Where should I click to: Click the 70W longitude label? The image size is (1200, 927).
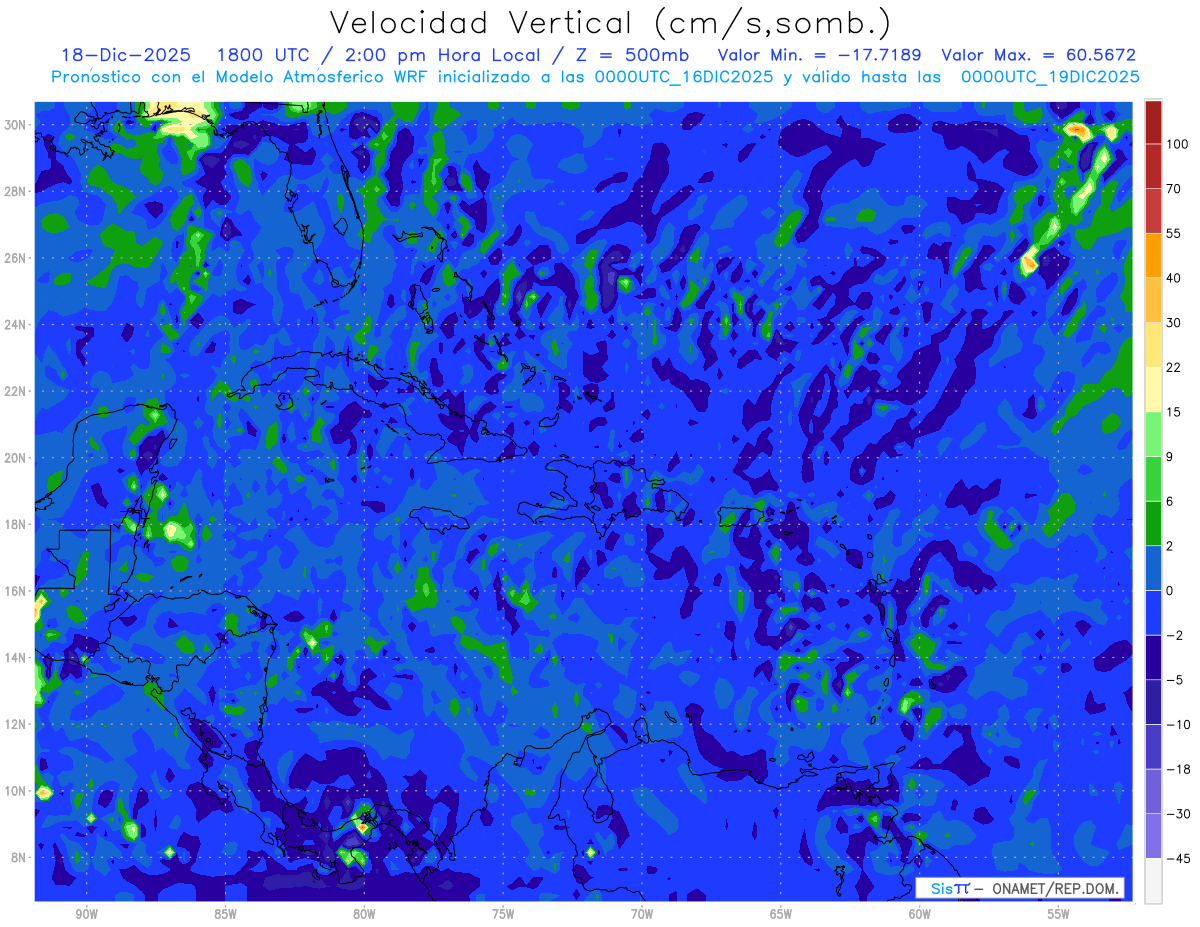click(642, 914)
